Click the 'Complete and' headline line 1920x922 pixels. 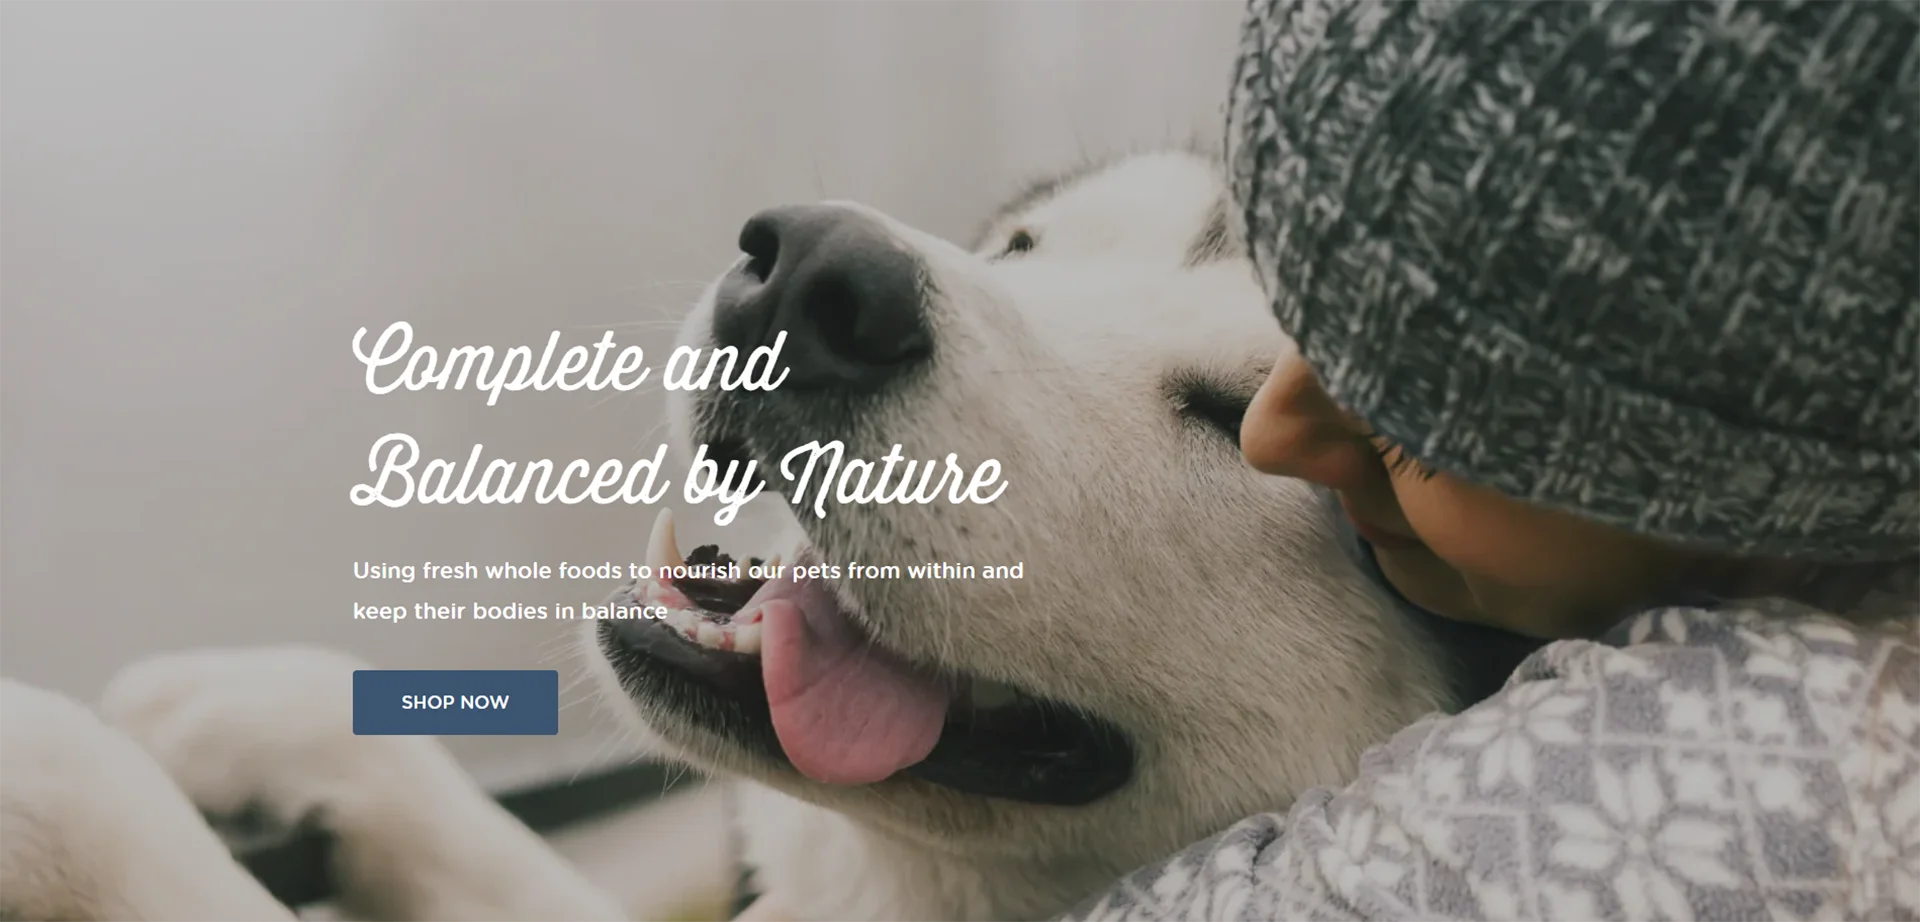(571, 362)
